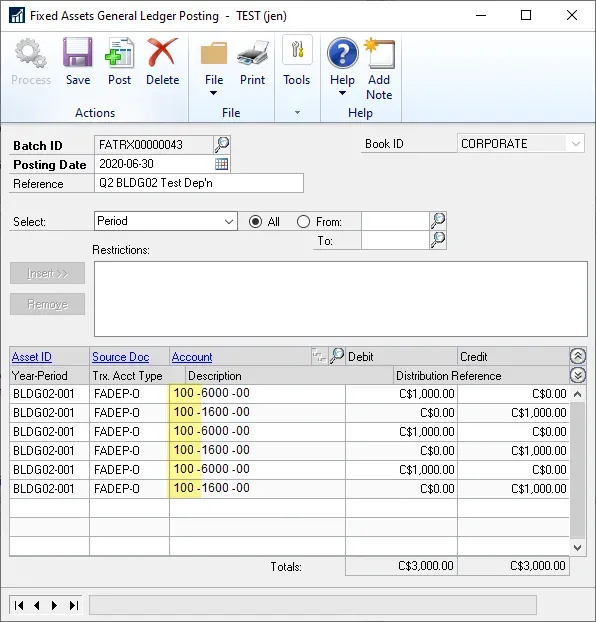This screenshot has width=596, height=622.
Task: Select the All radio button
Action: coord(255,221)
